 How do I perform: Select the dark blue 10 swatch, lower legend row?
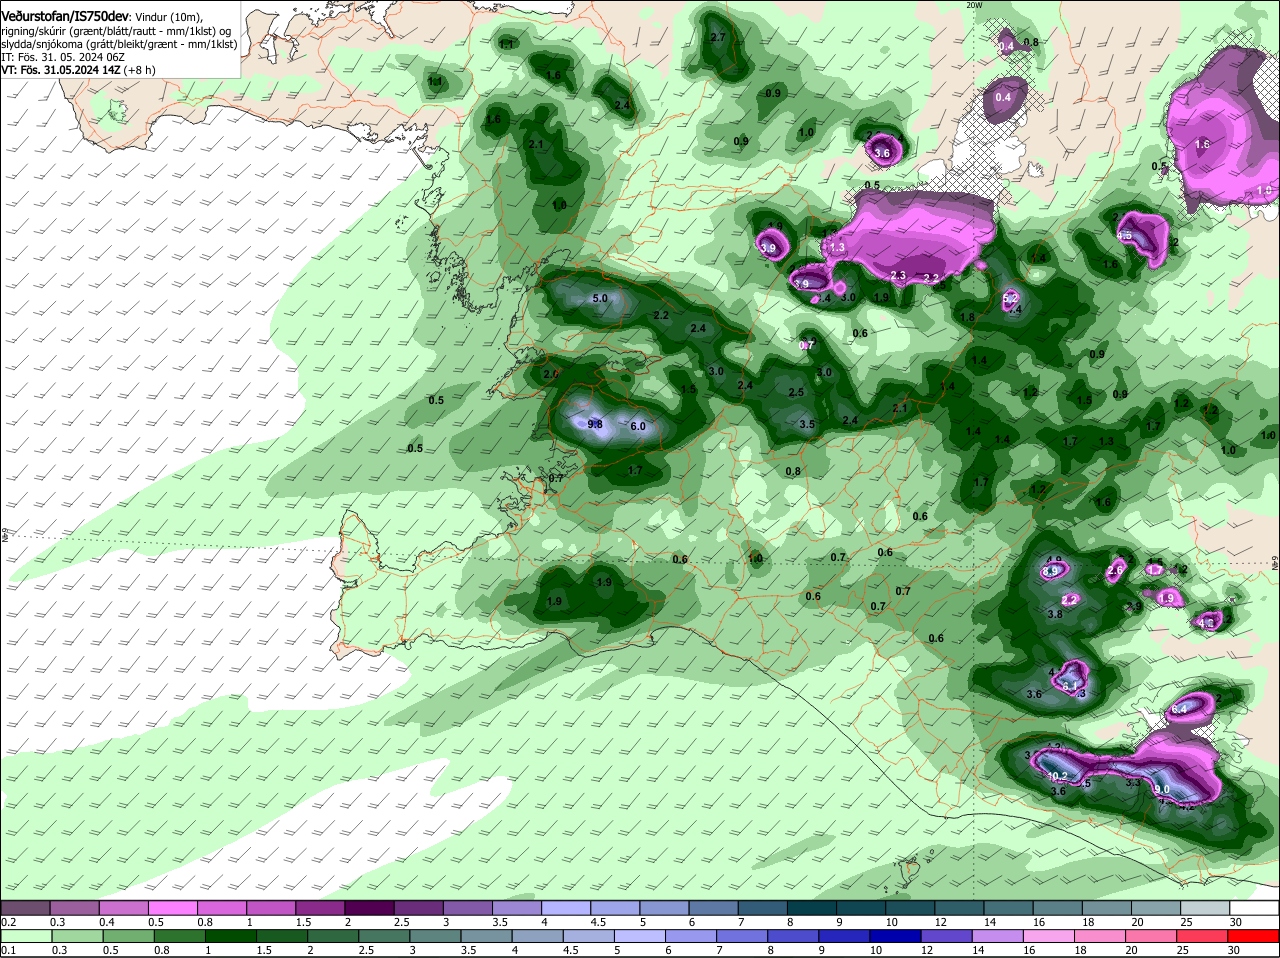(x=896, y=934)
